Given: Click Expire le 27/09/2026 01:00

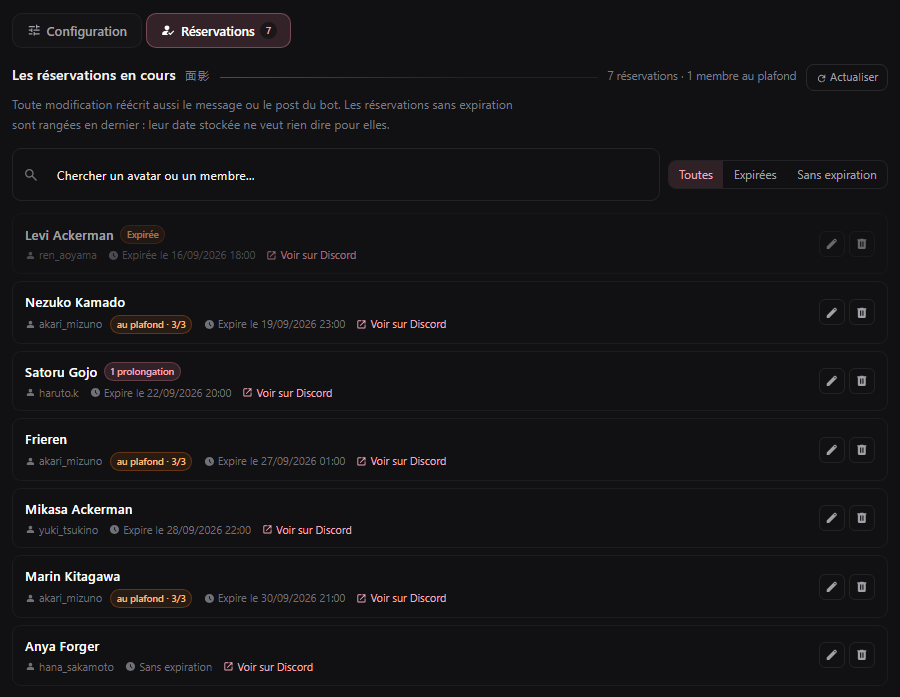Looking at the screenshot, I should (x=275, y=461).
